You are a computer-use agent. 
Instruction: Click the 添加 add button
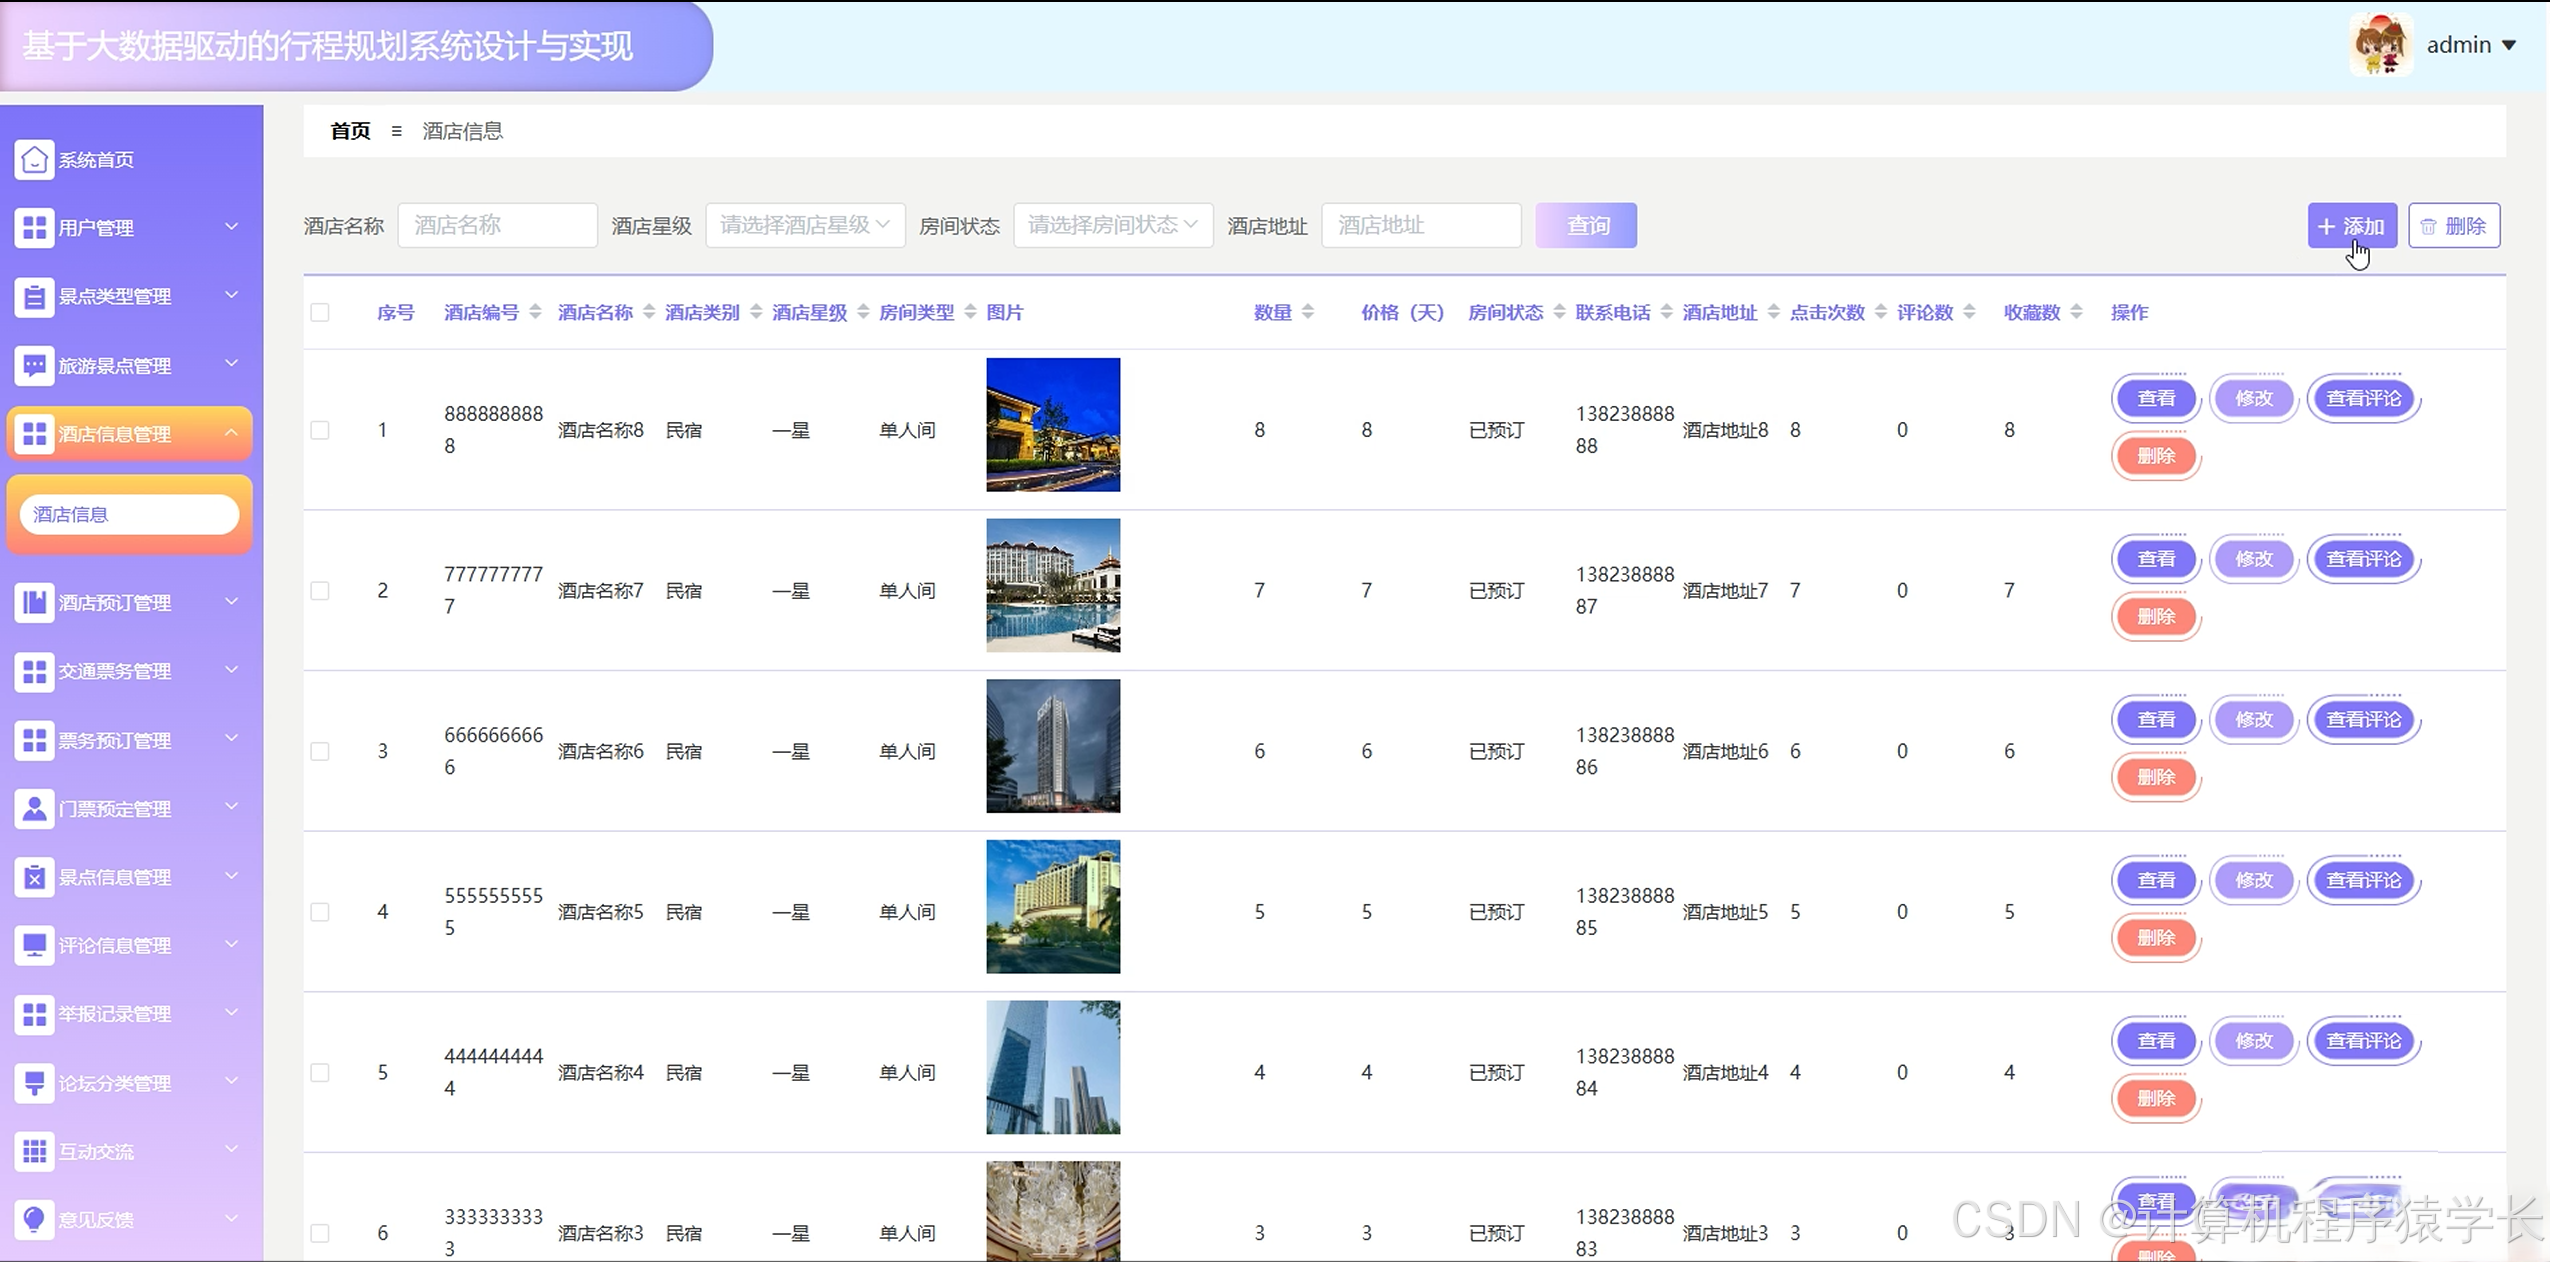(x=2351, y=226)
